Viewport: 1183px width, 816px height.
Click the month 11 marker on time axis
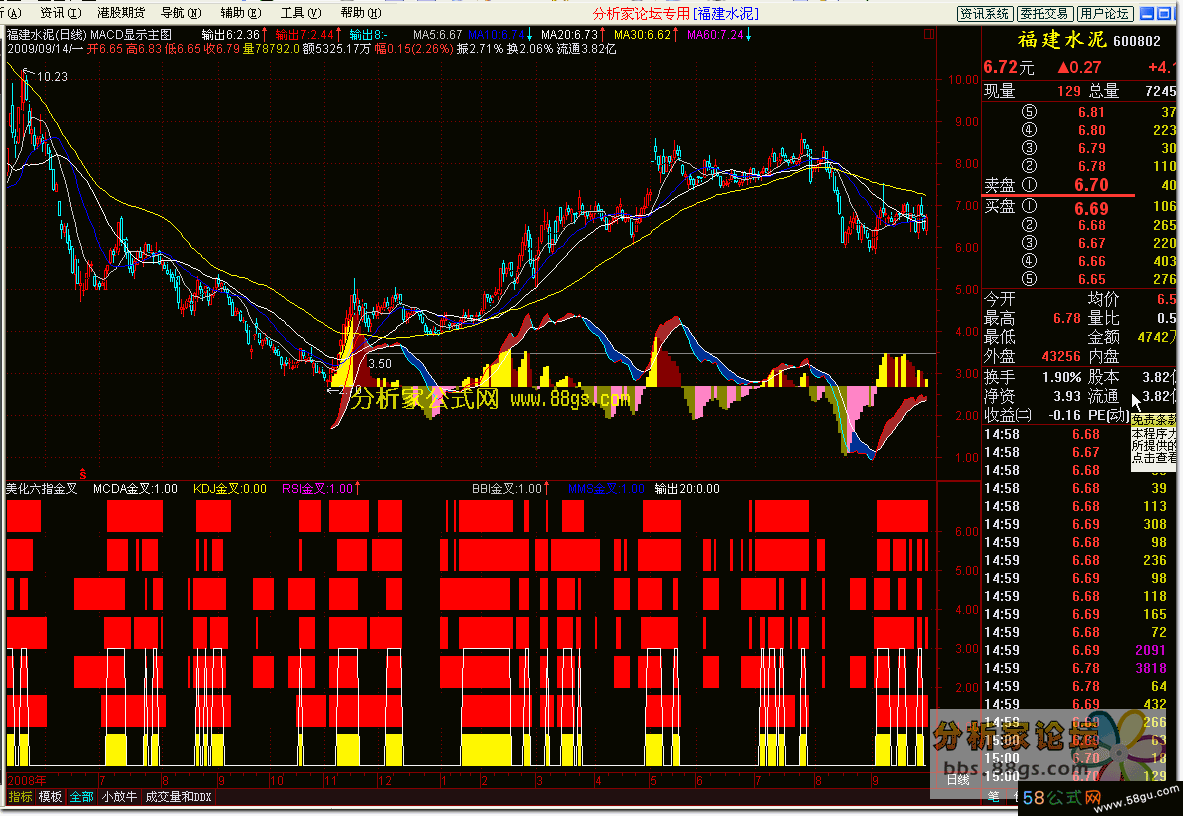[x=330, y=781]
